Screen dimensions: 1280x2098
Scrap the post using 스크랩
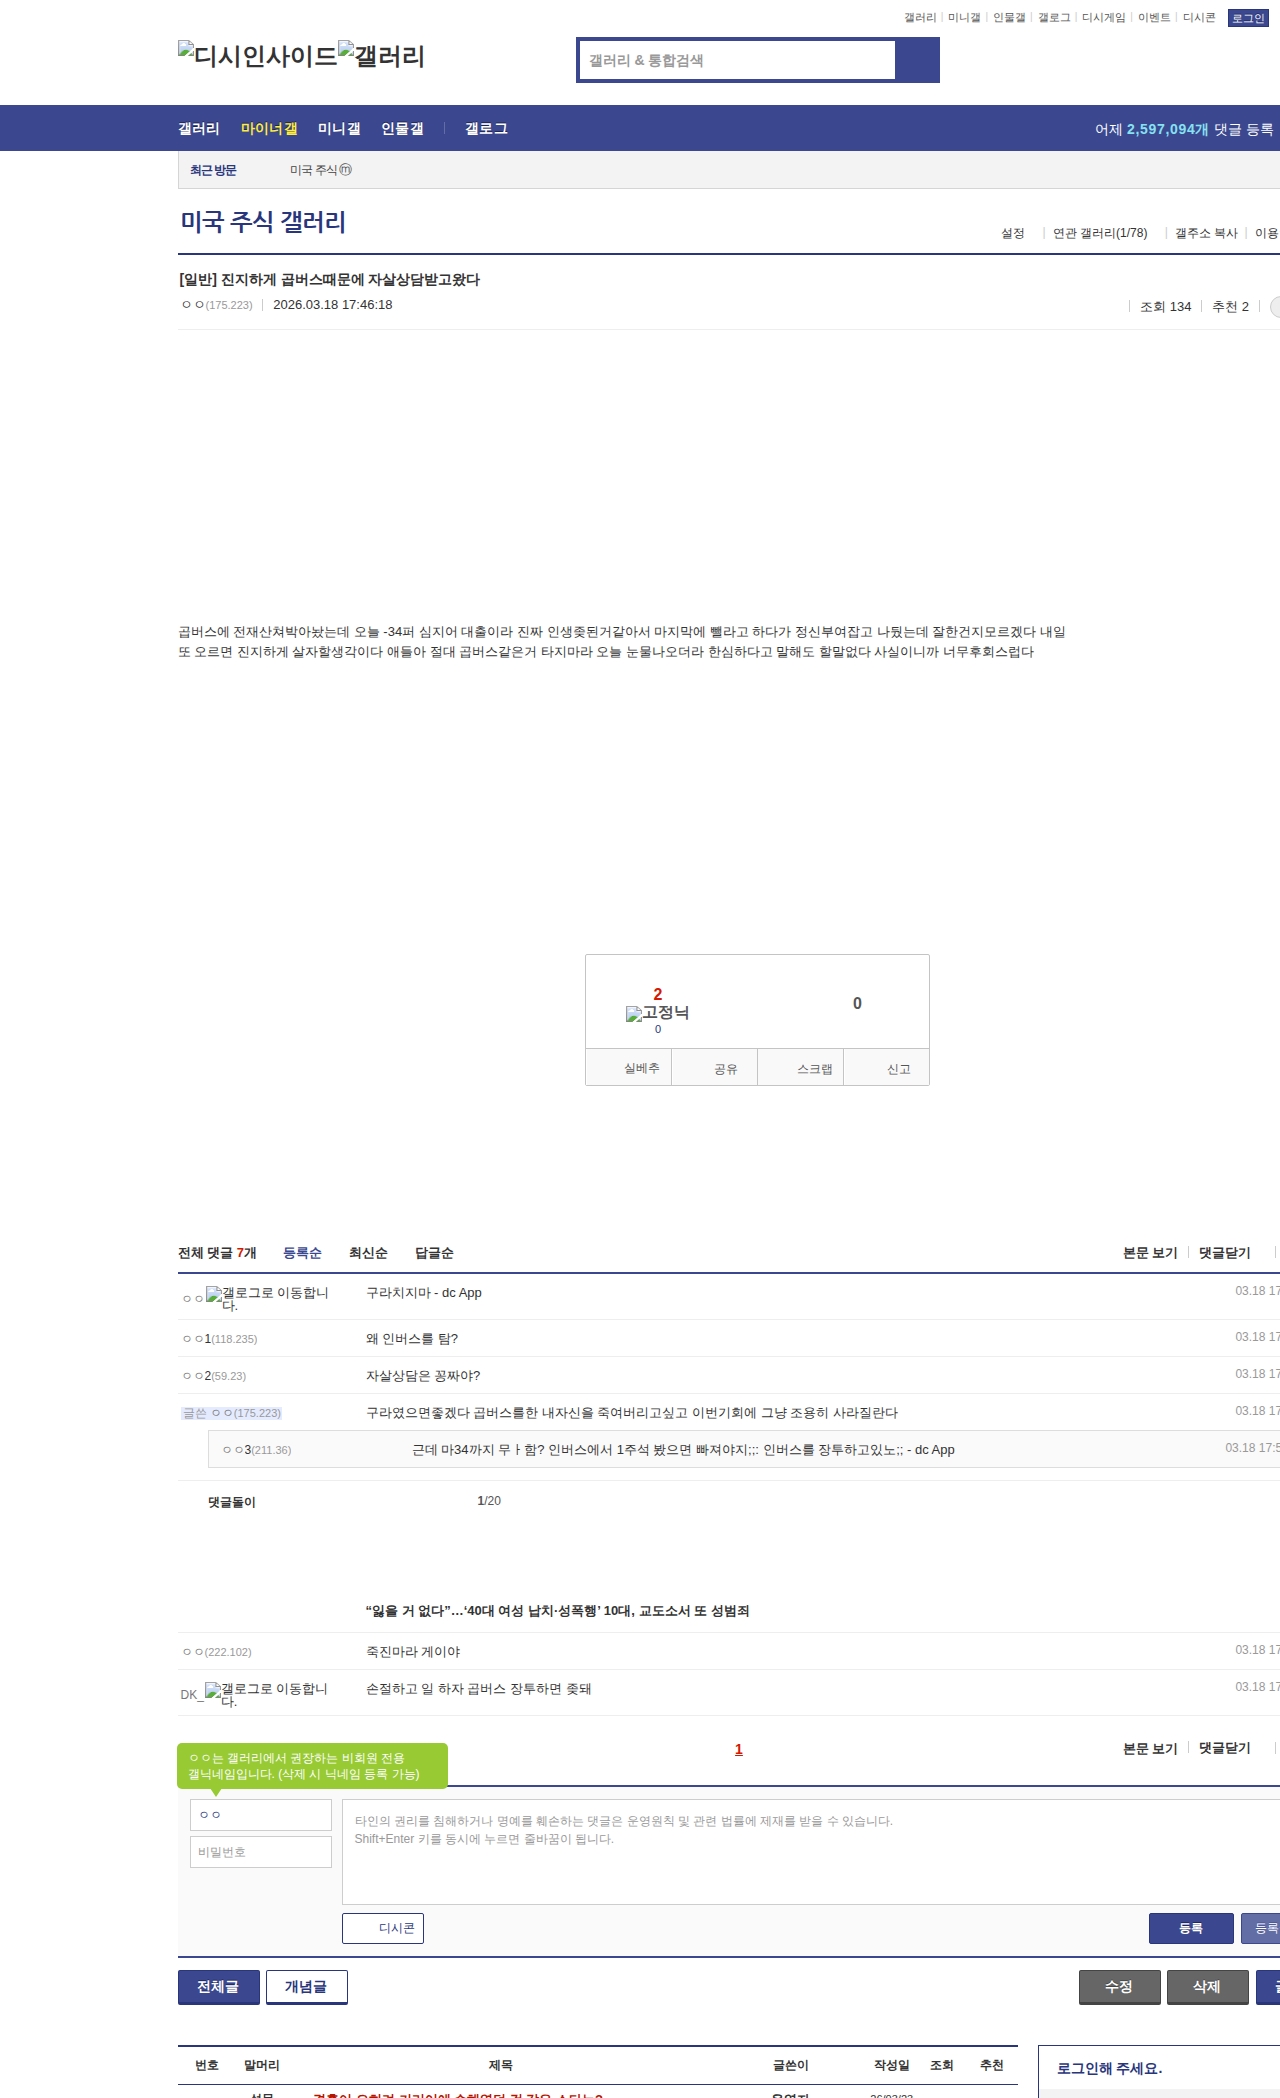click(801, 1068)
